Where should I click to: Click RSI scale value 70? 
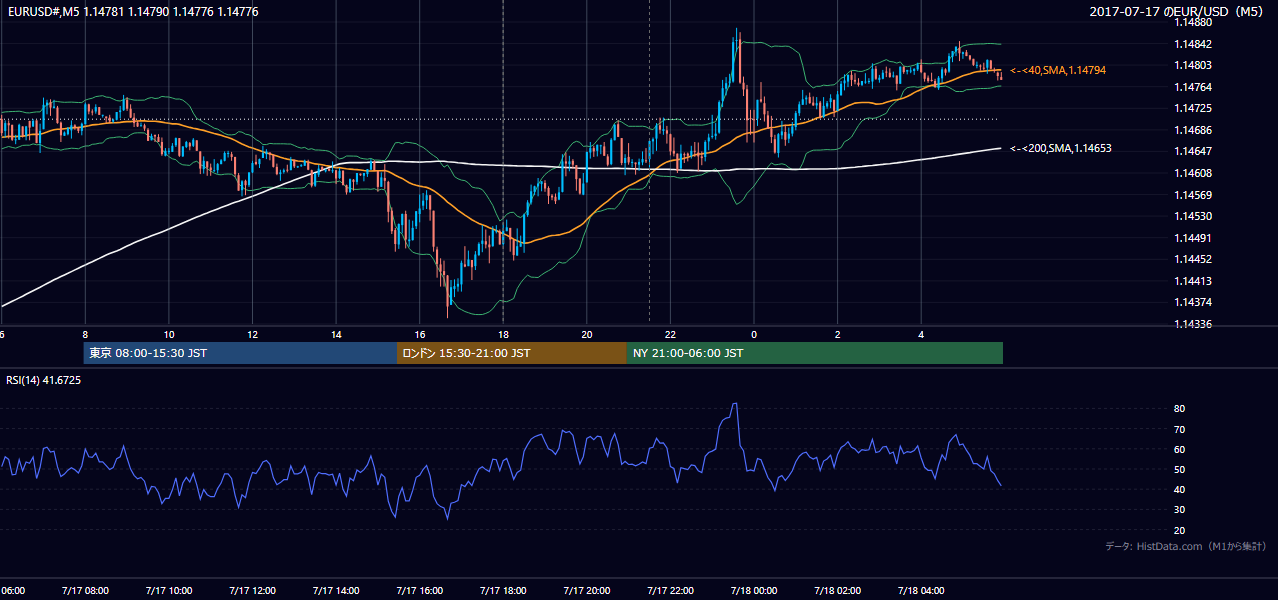pos(1180,429)
